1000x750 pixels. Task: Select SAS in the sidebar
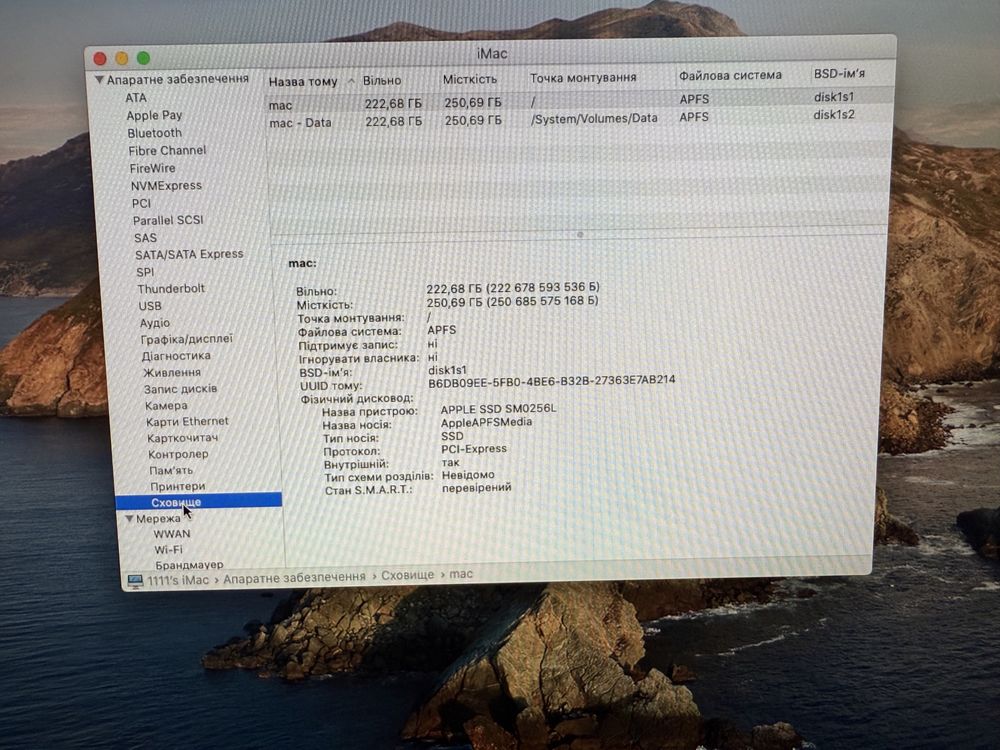pyautogui.click(x=145, y=238)
